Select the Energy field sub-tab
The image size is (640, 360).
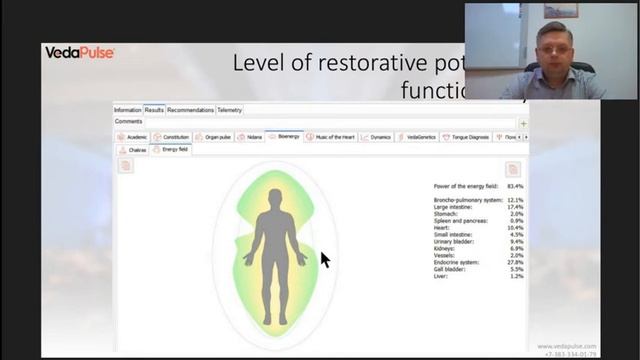tap(171, 149)
